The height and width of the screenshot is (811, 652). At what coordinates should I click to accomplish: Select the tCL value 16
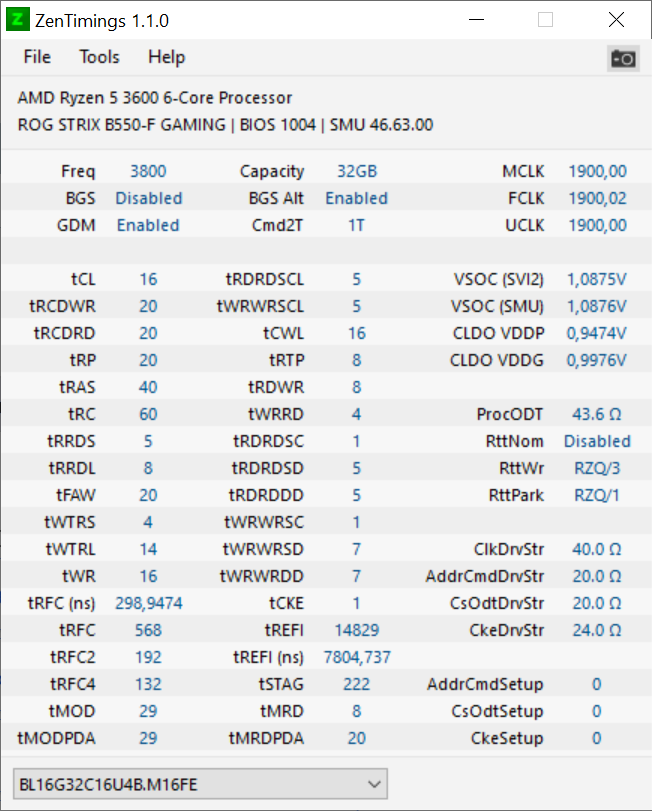(149, 280)
